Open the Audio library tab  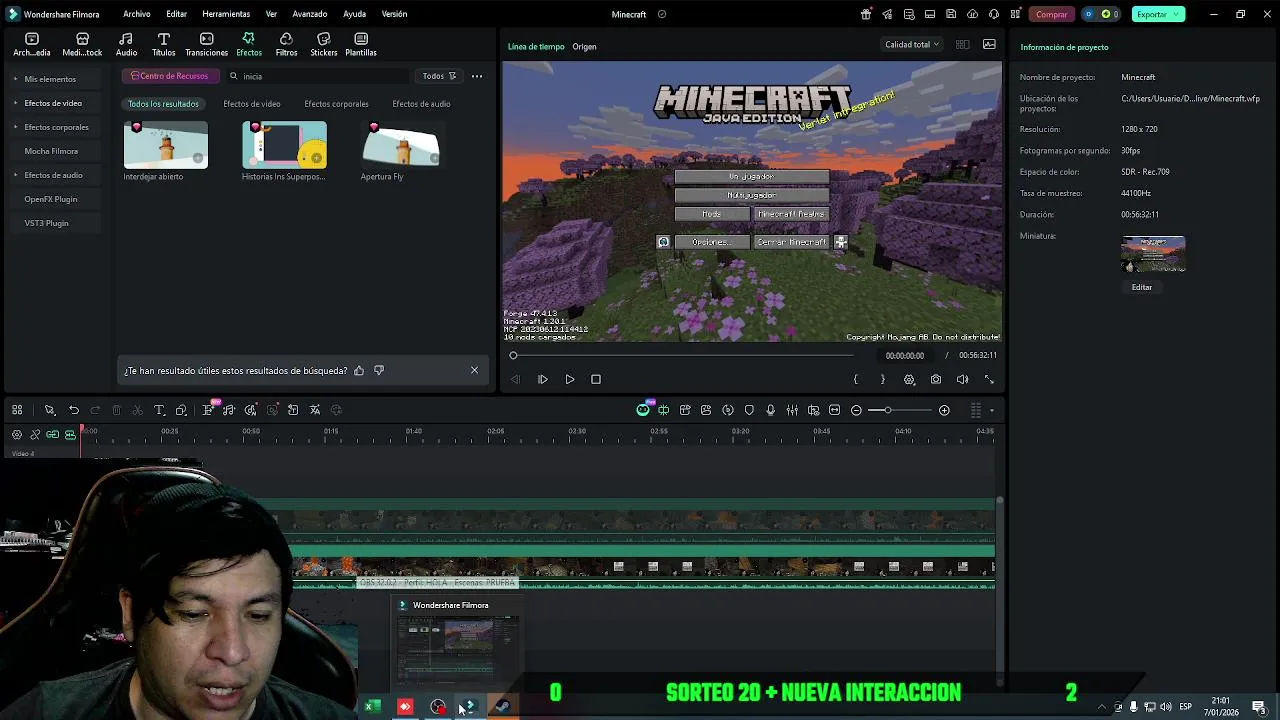(126, 45)
